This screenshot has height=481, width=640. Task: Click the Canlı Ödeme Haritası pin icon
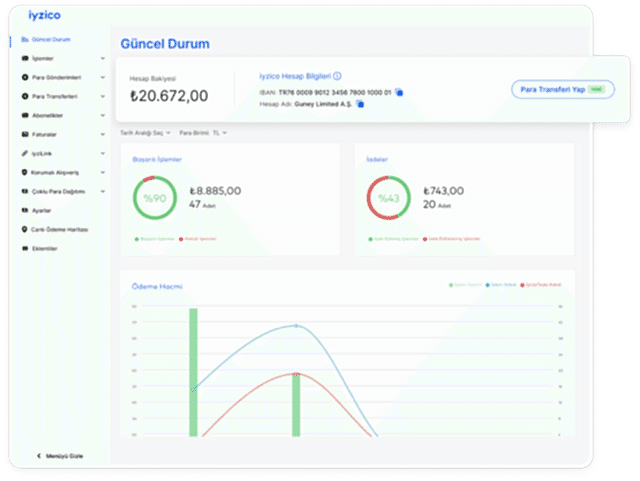coord(24,229)
